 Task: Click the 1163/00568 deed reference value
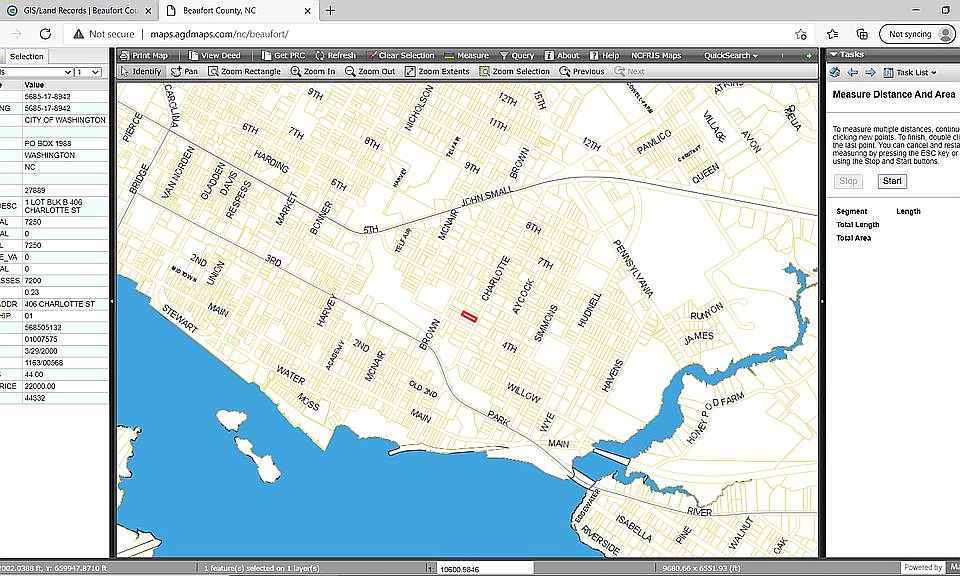(x=44, y=363)
